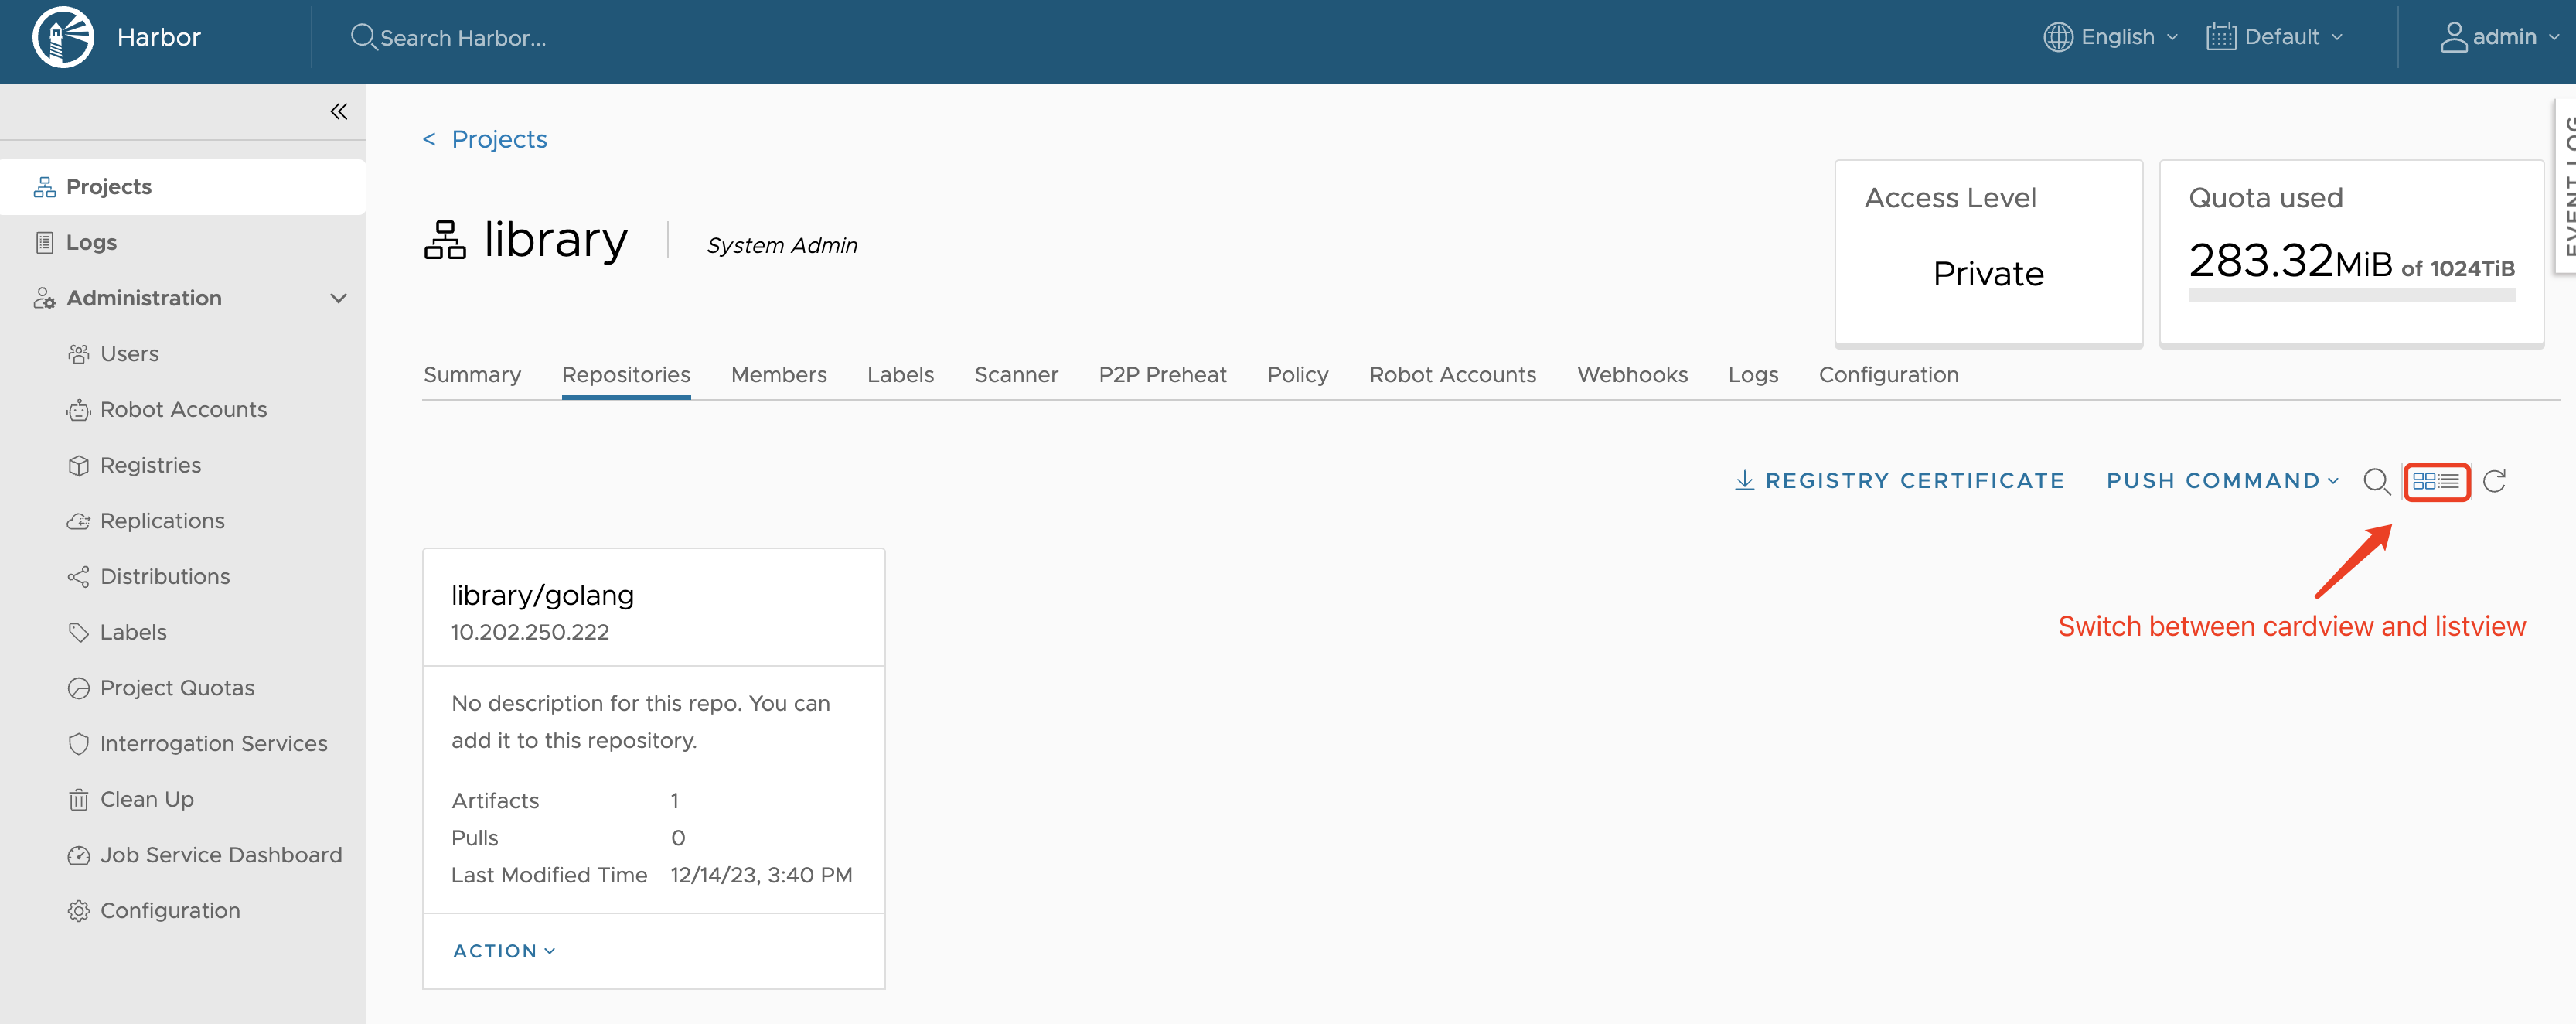Open the Clean Up trash icon
The image size is (2576, 1024).
point(79,798)
